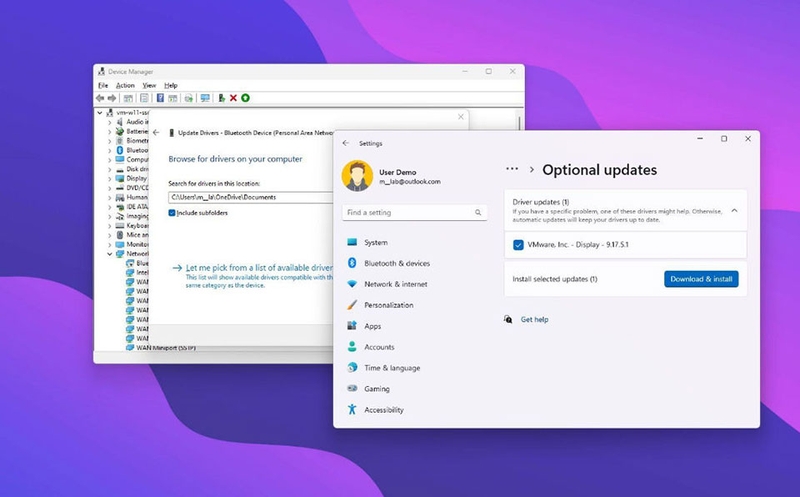Click Update device driver toolbar icon
Viewport: 800px width, 497px height.
(x=221, y=98)
